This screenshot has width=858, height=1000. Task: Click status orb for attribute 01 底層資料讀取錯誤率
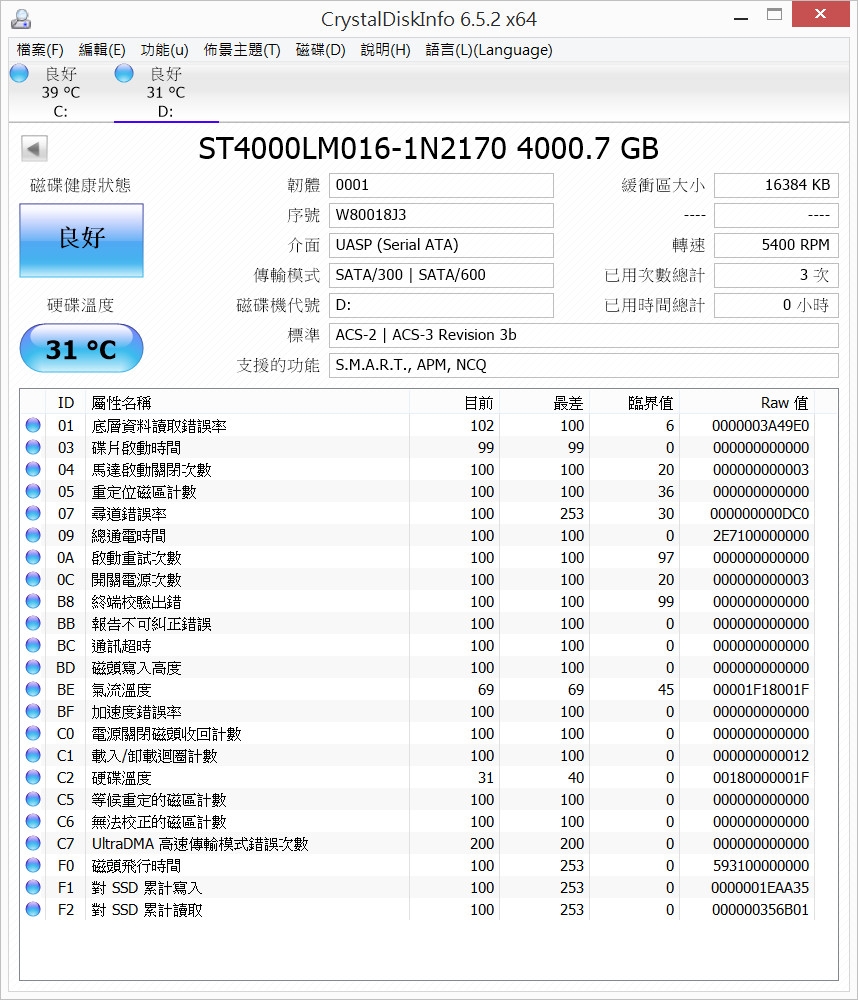tap(33, 425)
